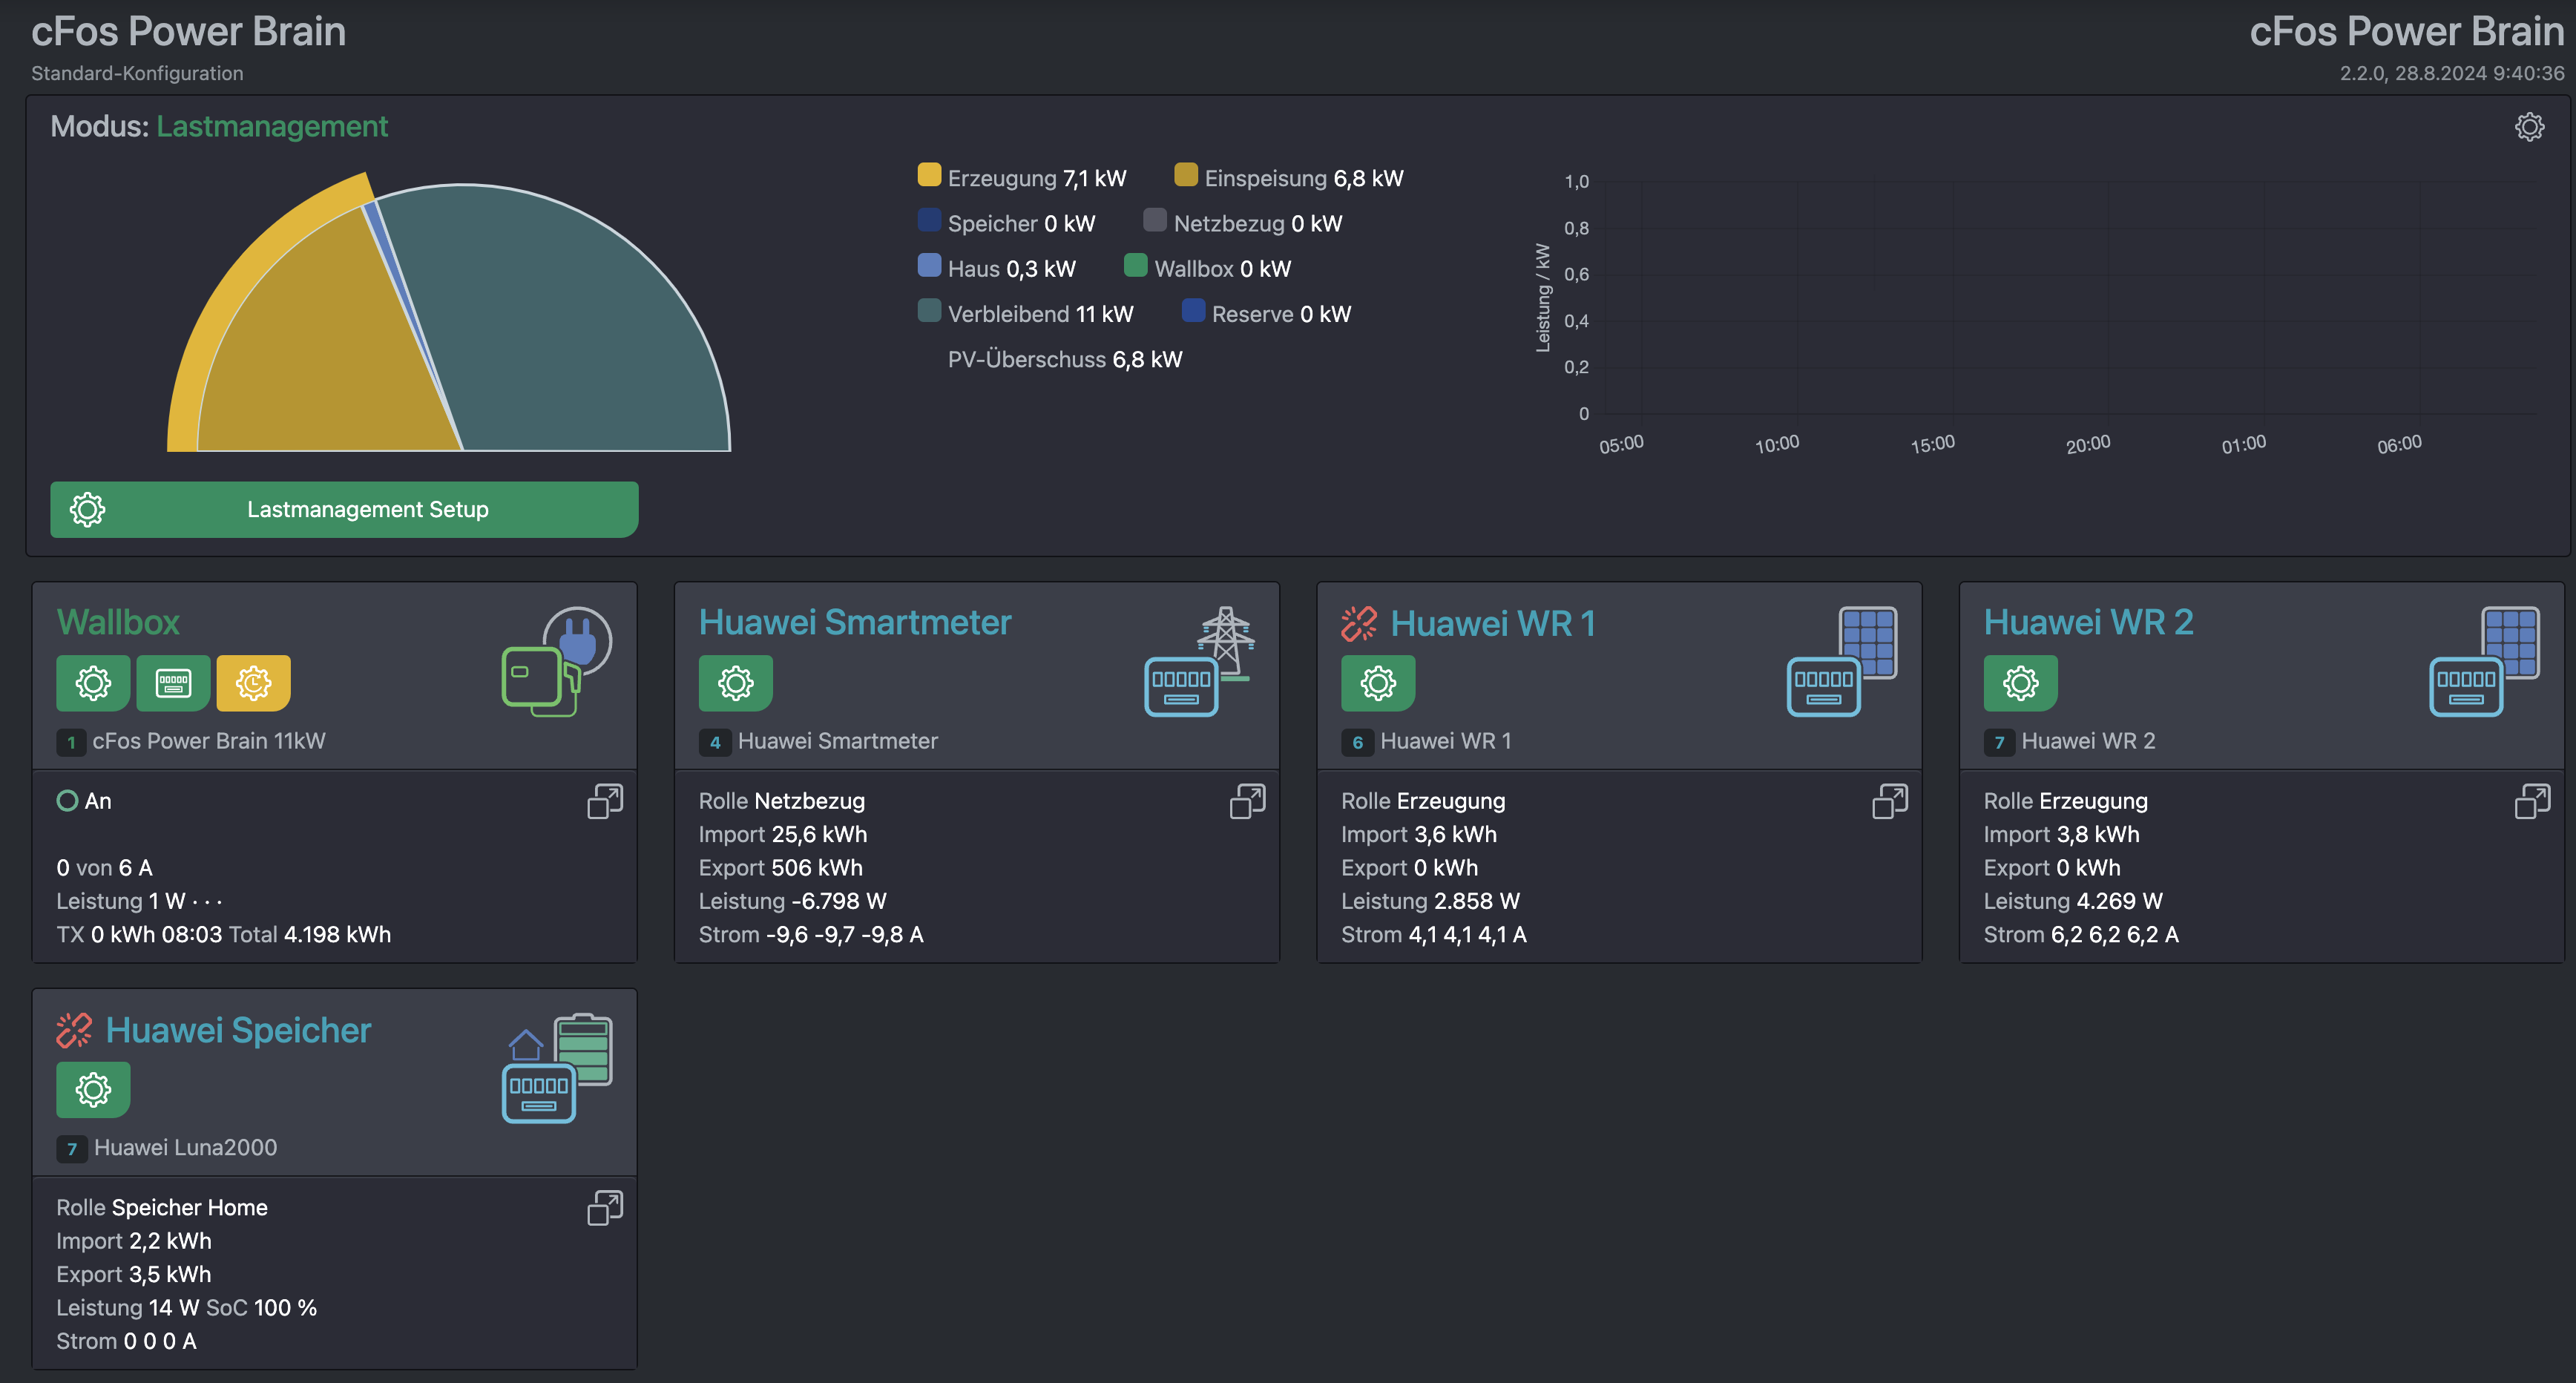Screen dimensions: 2576x1383
Task: Click Speicher 'Rolle Speicher Home' line
Action: click(x=162, y=1208)
